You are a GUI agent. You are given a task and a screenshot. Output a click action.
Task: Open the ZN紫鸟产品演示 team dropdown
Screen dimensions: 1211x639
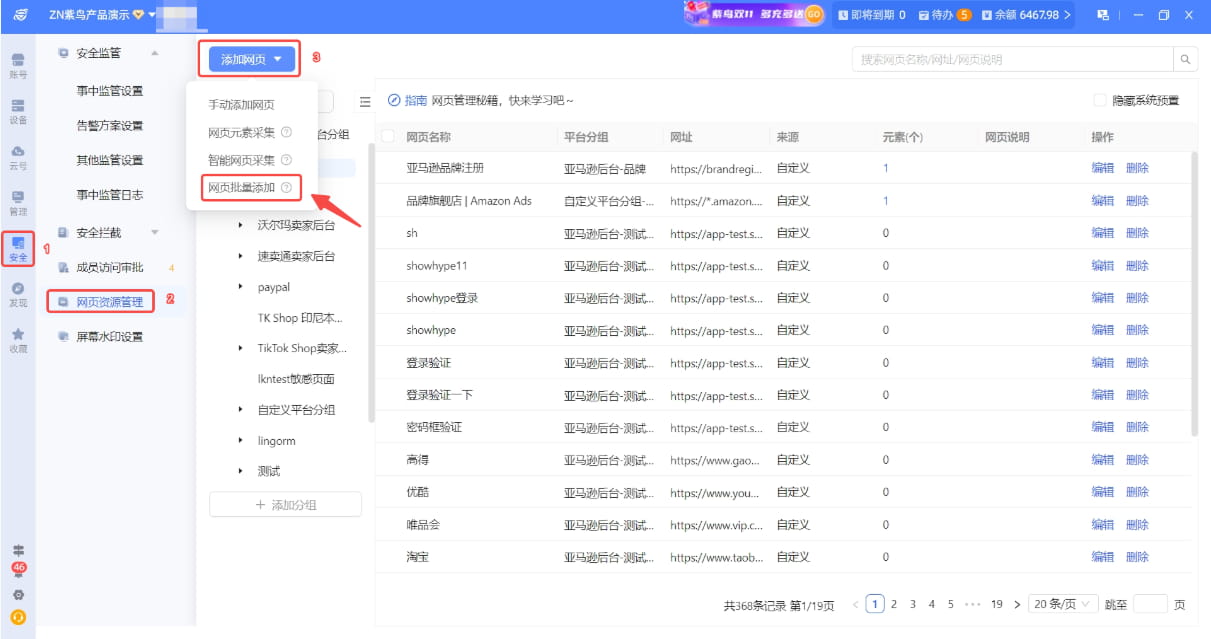(x=102, y=15)
